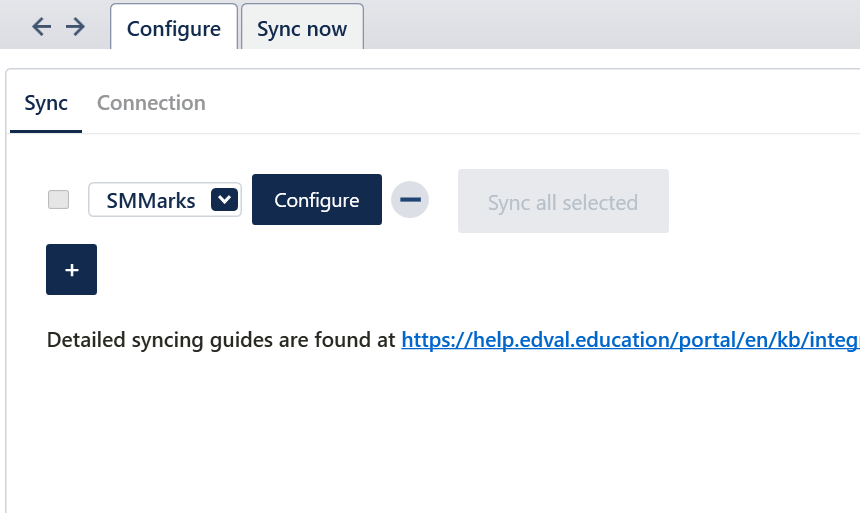Go back using the left arrow
860x513 pixels.
coord(41,27)
